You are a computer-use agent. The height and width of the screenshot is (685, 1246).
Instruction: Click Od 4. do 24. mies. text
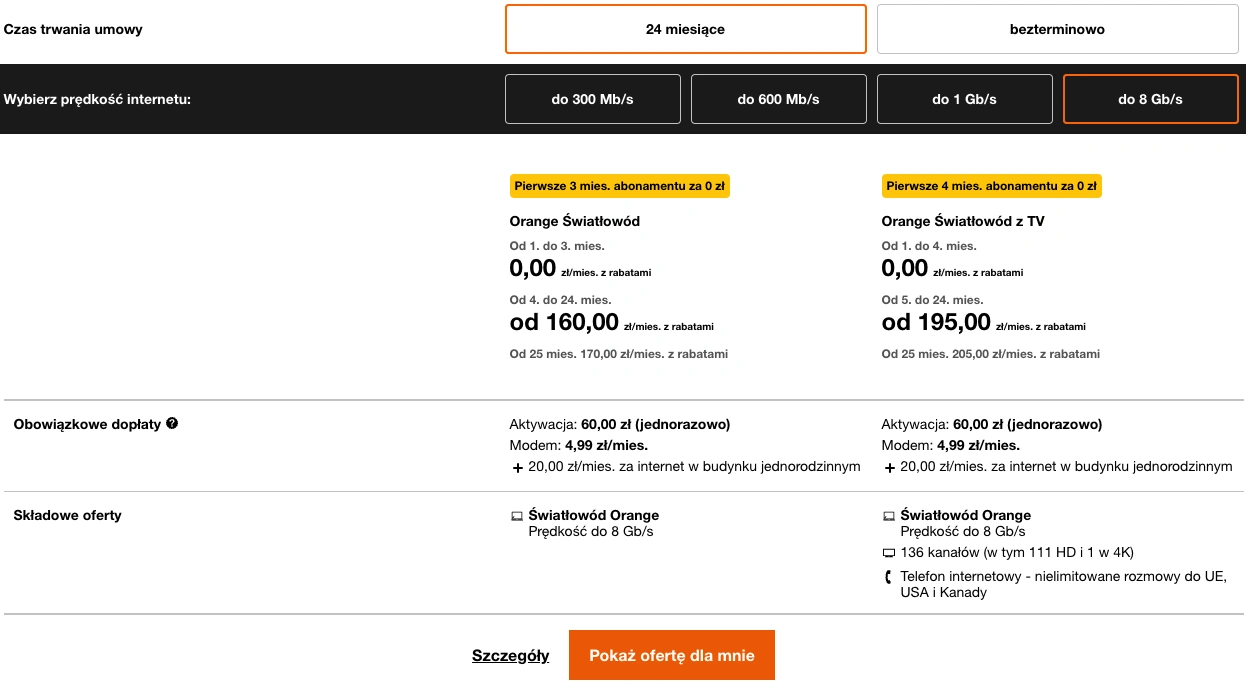tap(561, 300)
